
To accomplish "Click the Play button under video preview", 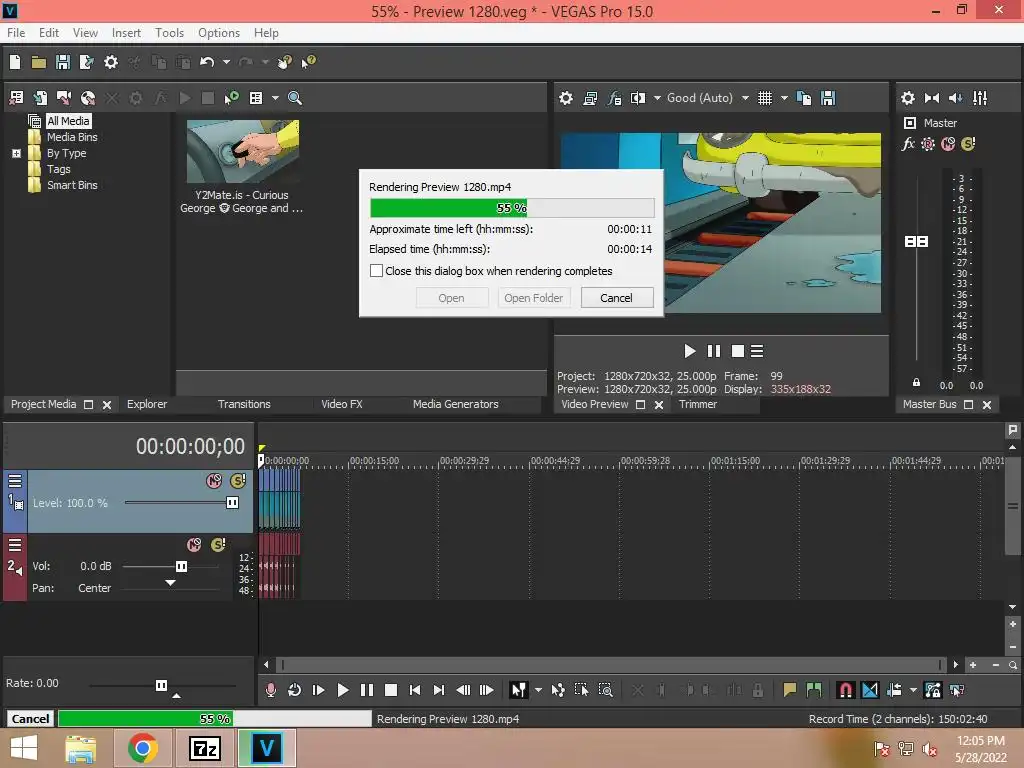I will 690,351.
